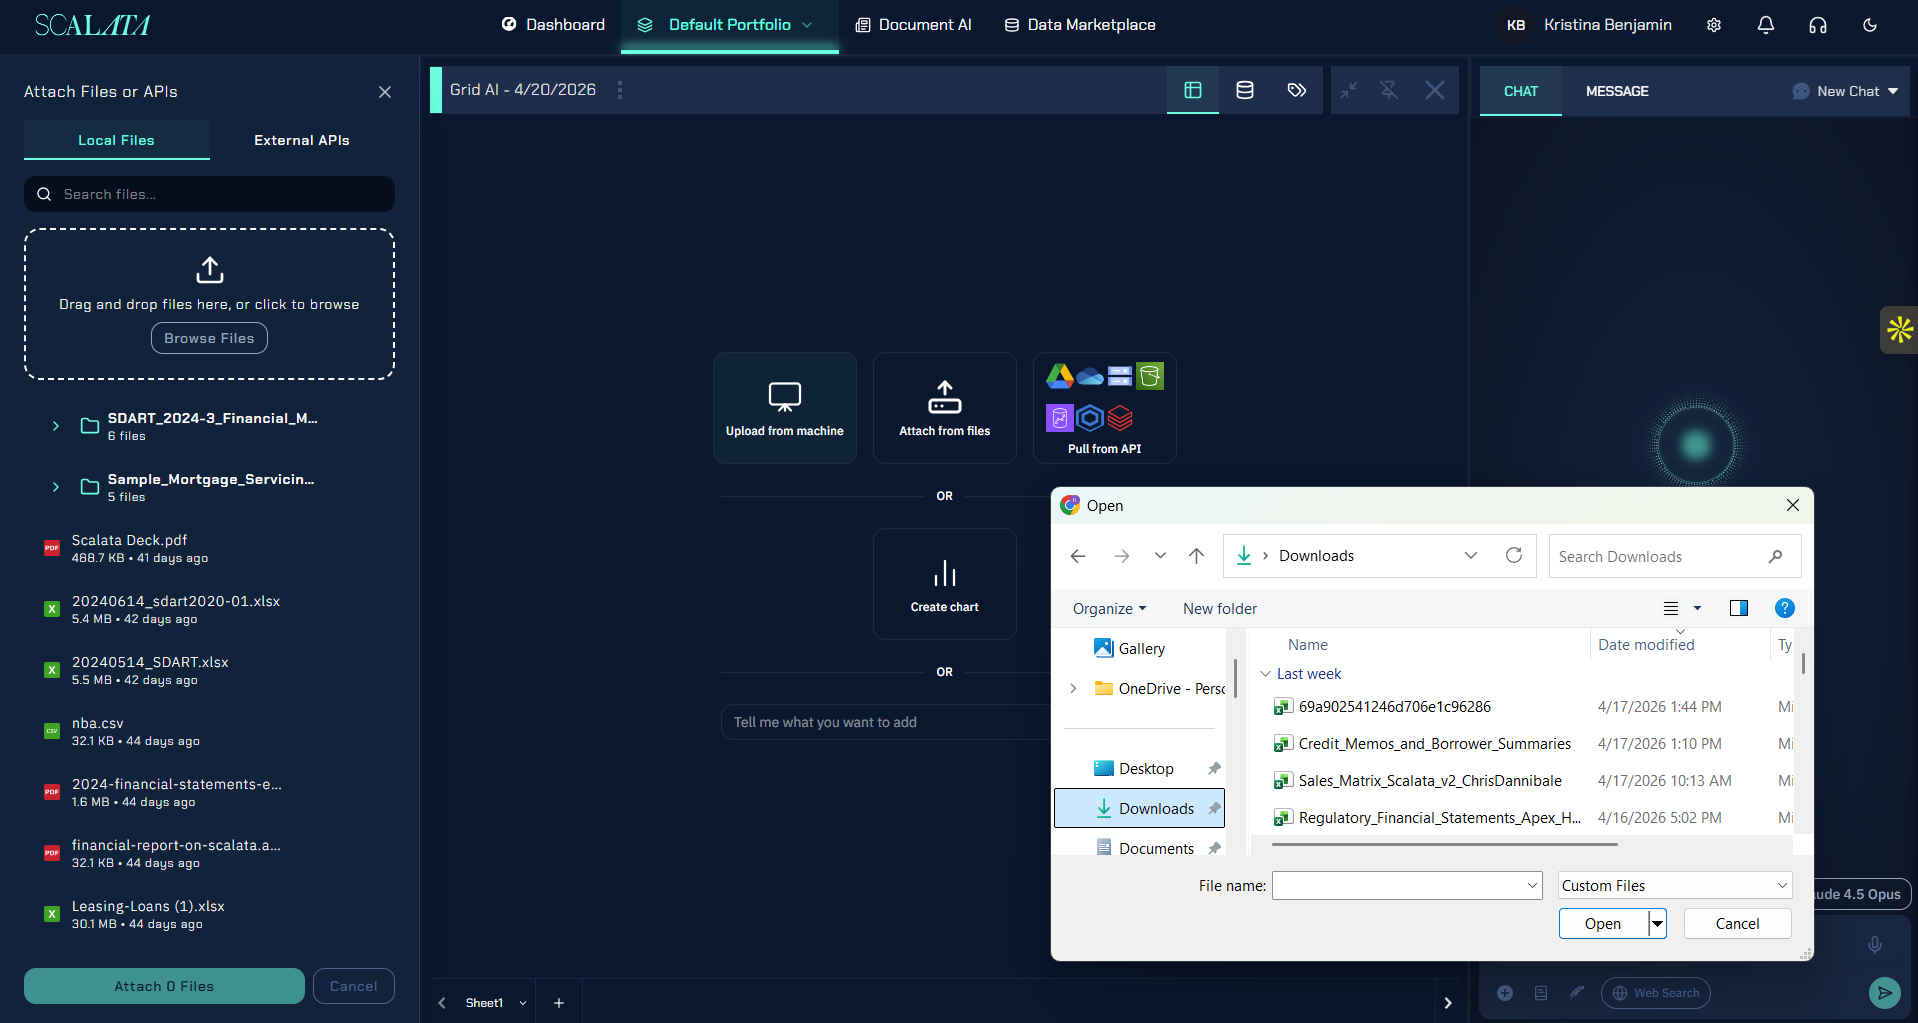Open help in the Open dialog
The width and height of the screenshot is (1918, 1023).
coord(1784,608)
